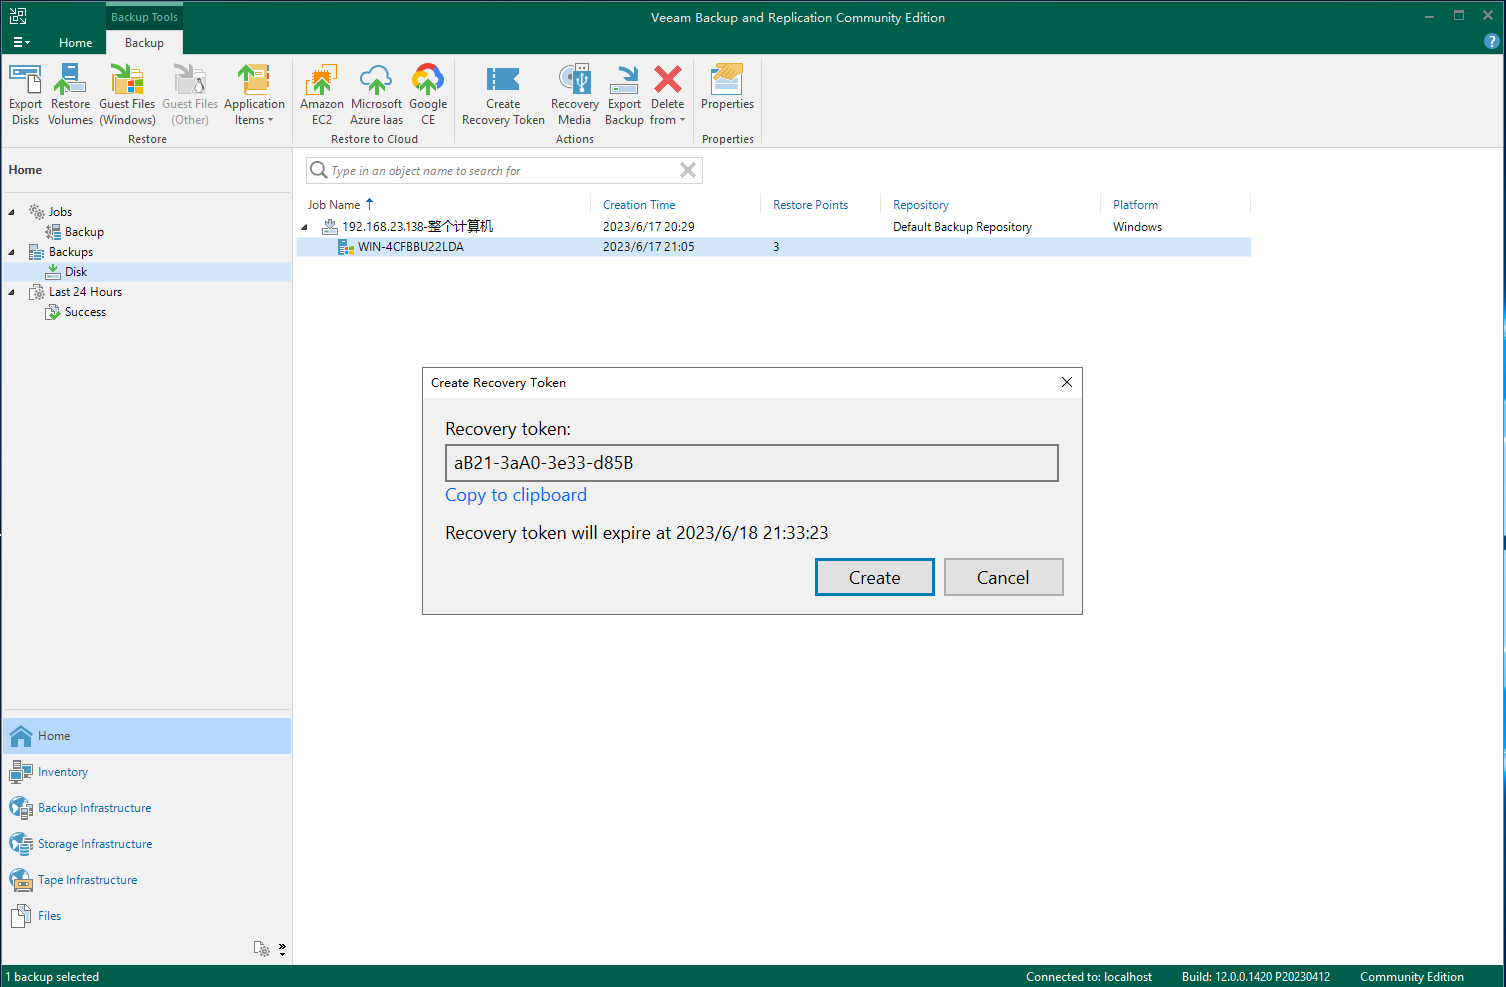Click Default Backup Repository cell
The width and height of the screenshot is (1506, 987).
(x=962, y=227)
